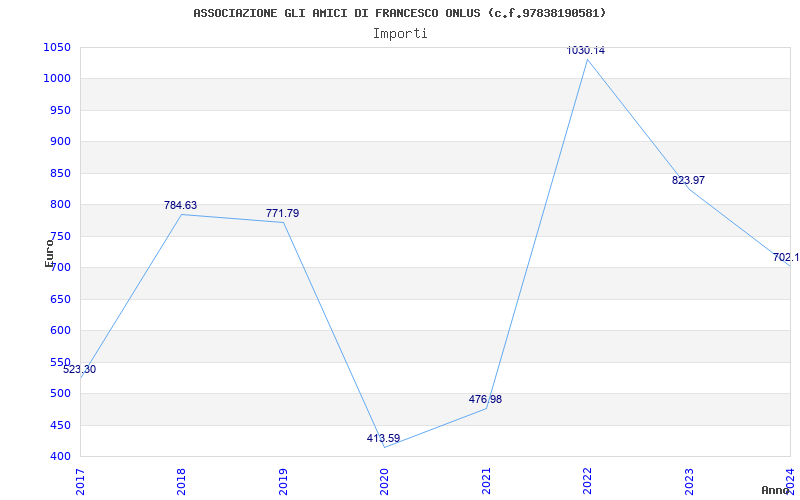The height and width of the screenshot is (500, 800).
Task: Click the 2018 x-axis year label
Action: click(182, 482)
